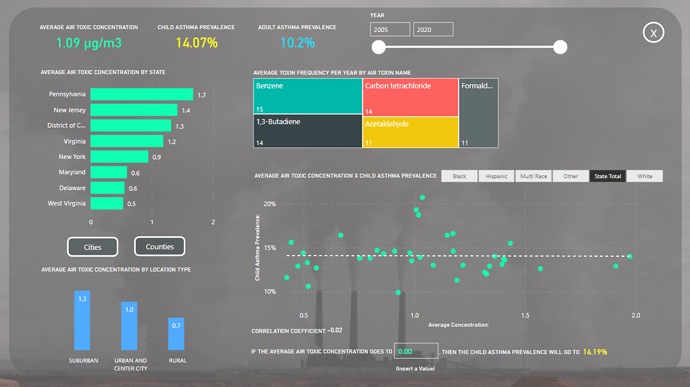Screen dimensions: 690x387
Task: Click the dashed trend line in scatter plot
Action: 458,256
